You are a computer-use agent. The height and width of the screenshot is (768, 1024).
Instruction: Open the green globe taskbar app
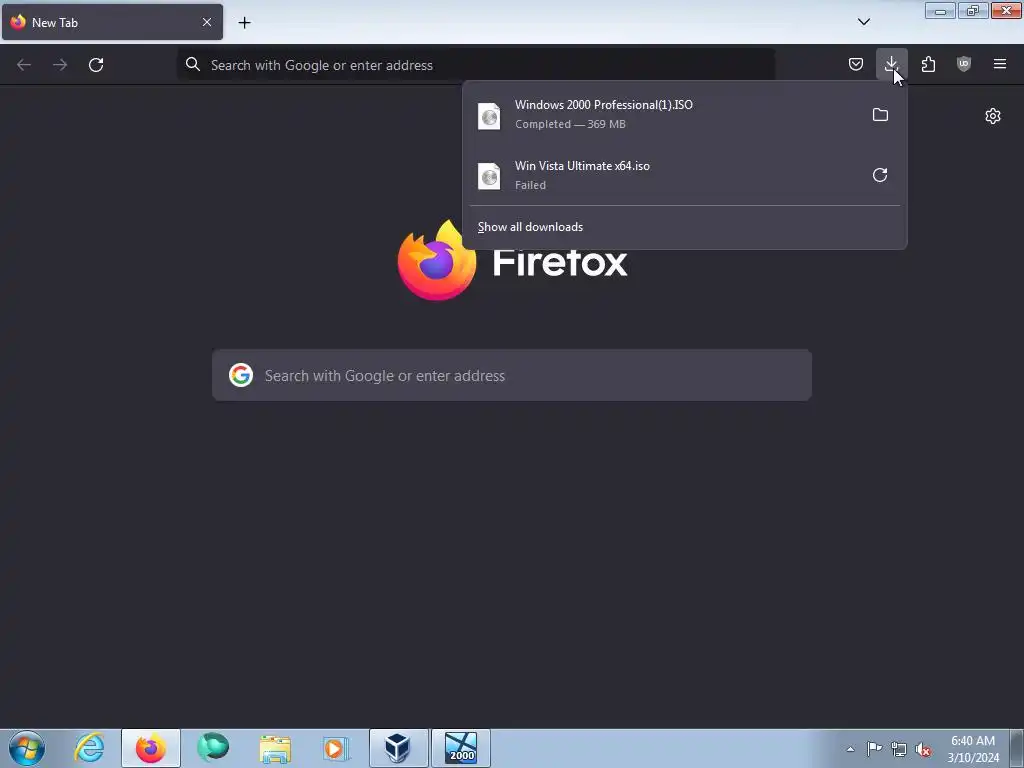coord(213,748)
